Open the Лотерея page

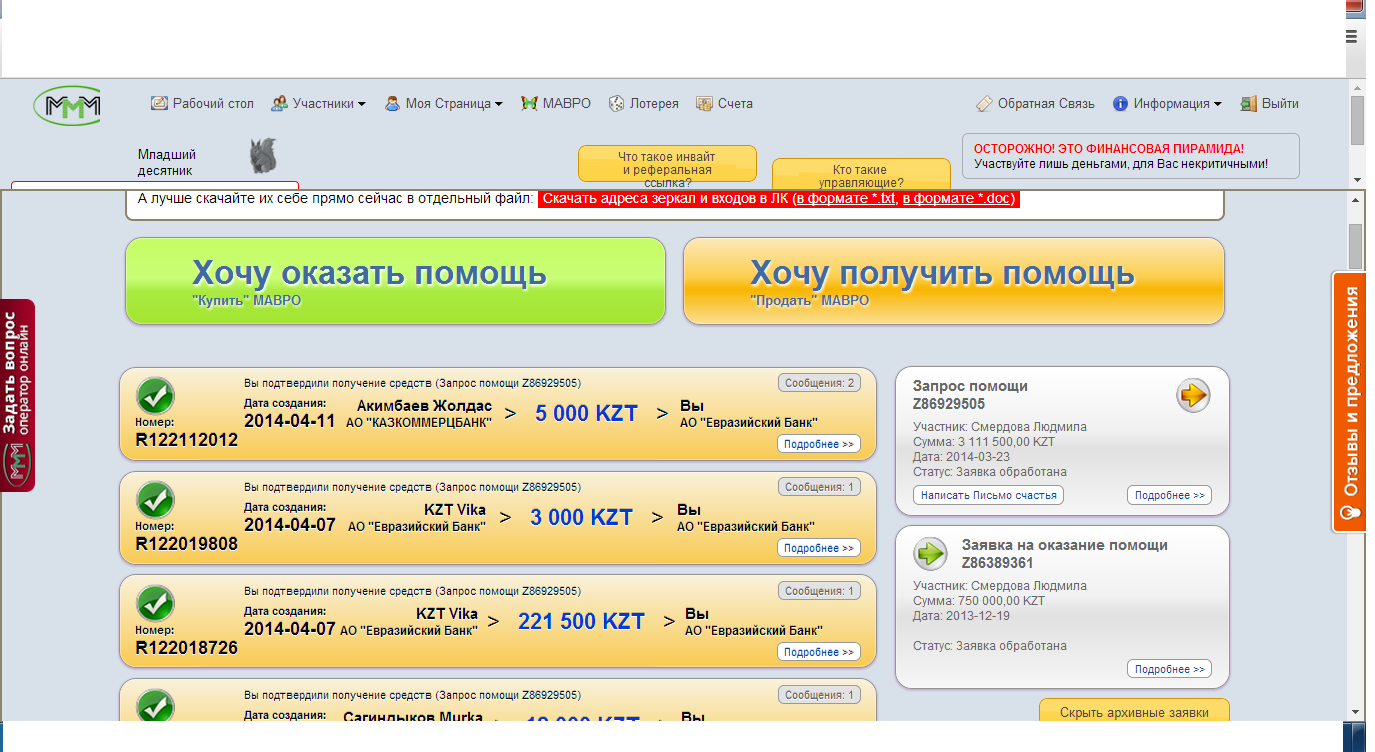pos(644,103)
